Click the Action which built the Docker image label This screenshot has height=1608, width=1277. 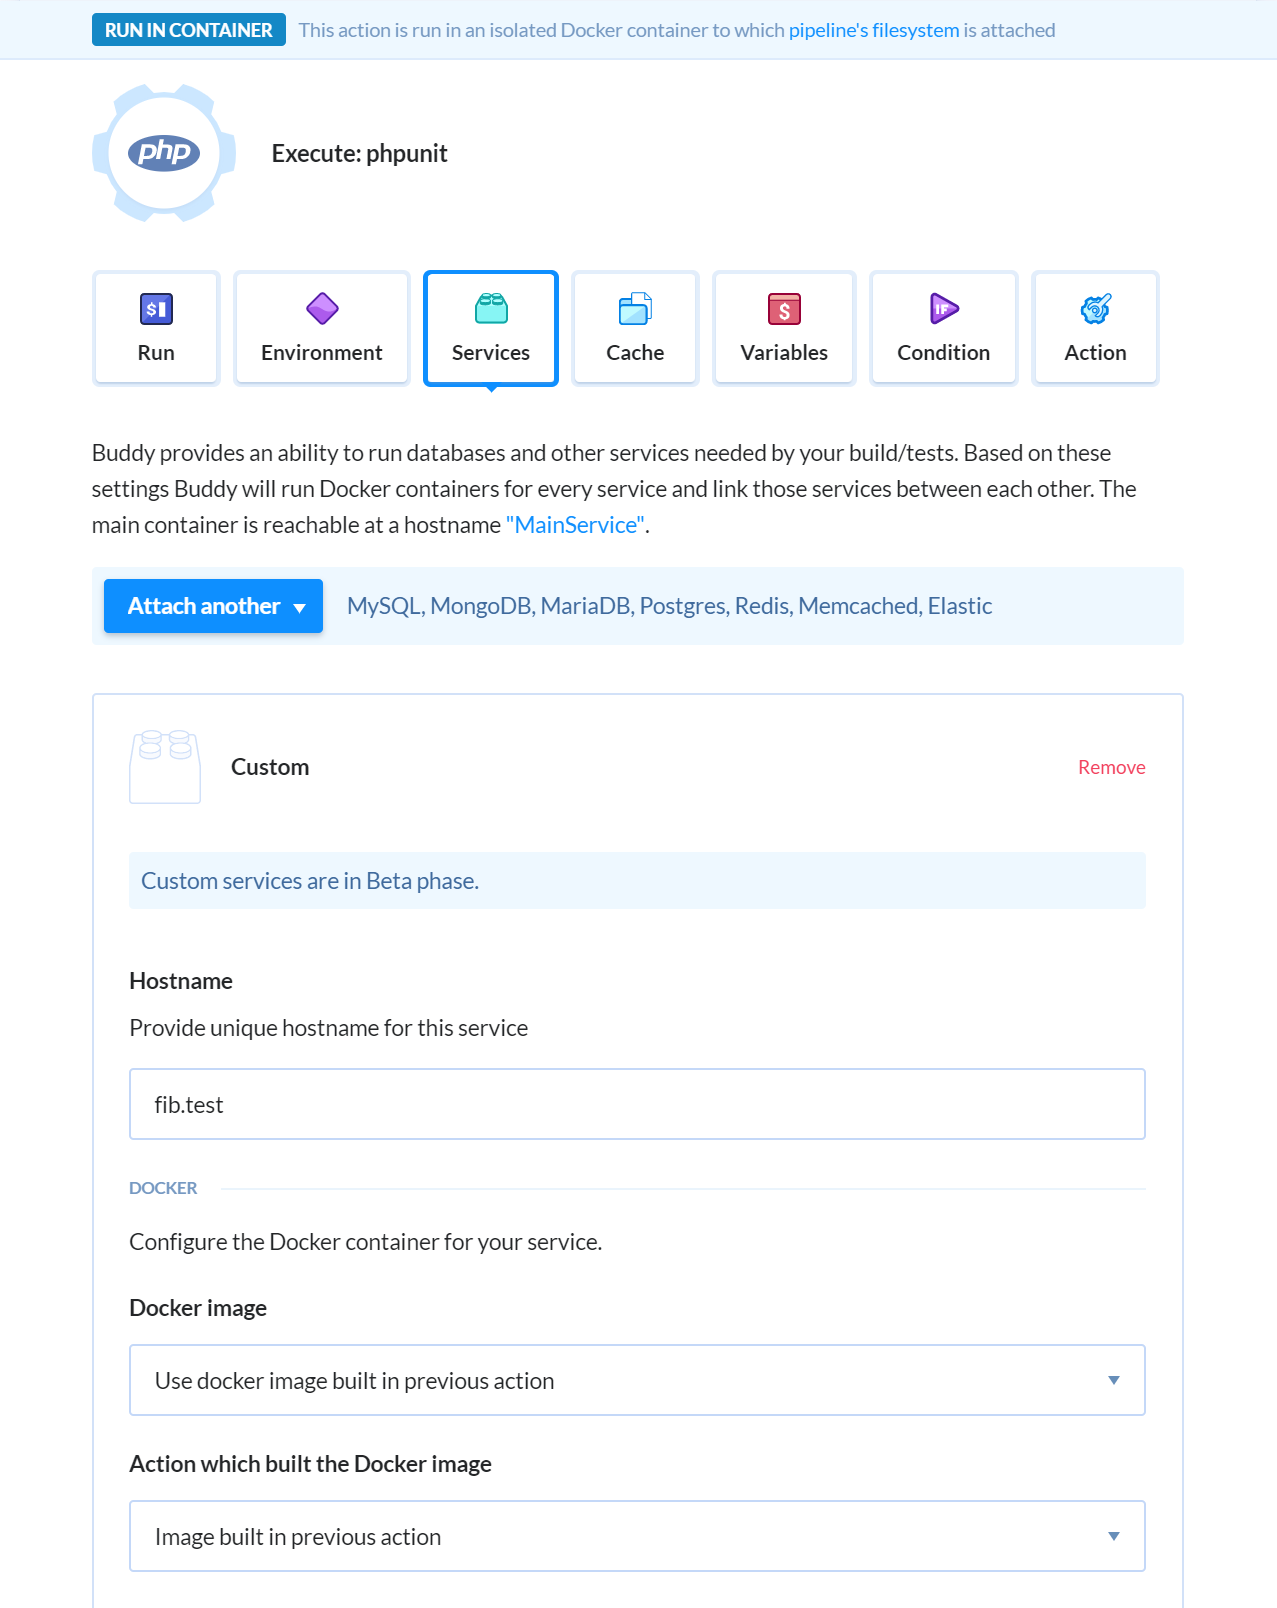[311, 1464]
